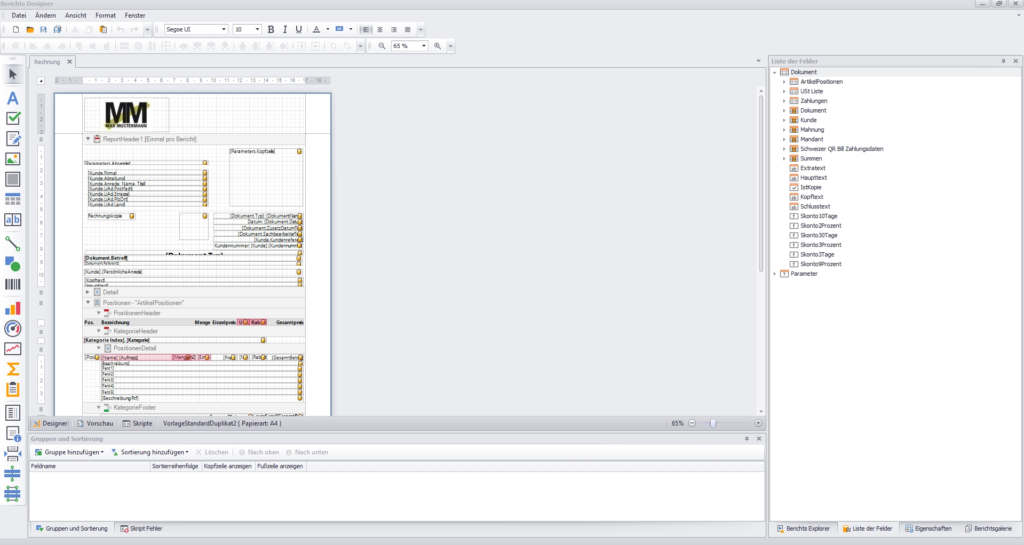Select the Shape control tool
Image resolution: width=1024 pixels, height=545 pixels.
pos(12,264)
